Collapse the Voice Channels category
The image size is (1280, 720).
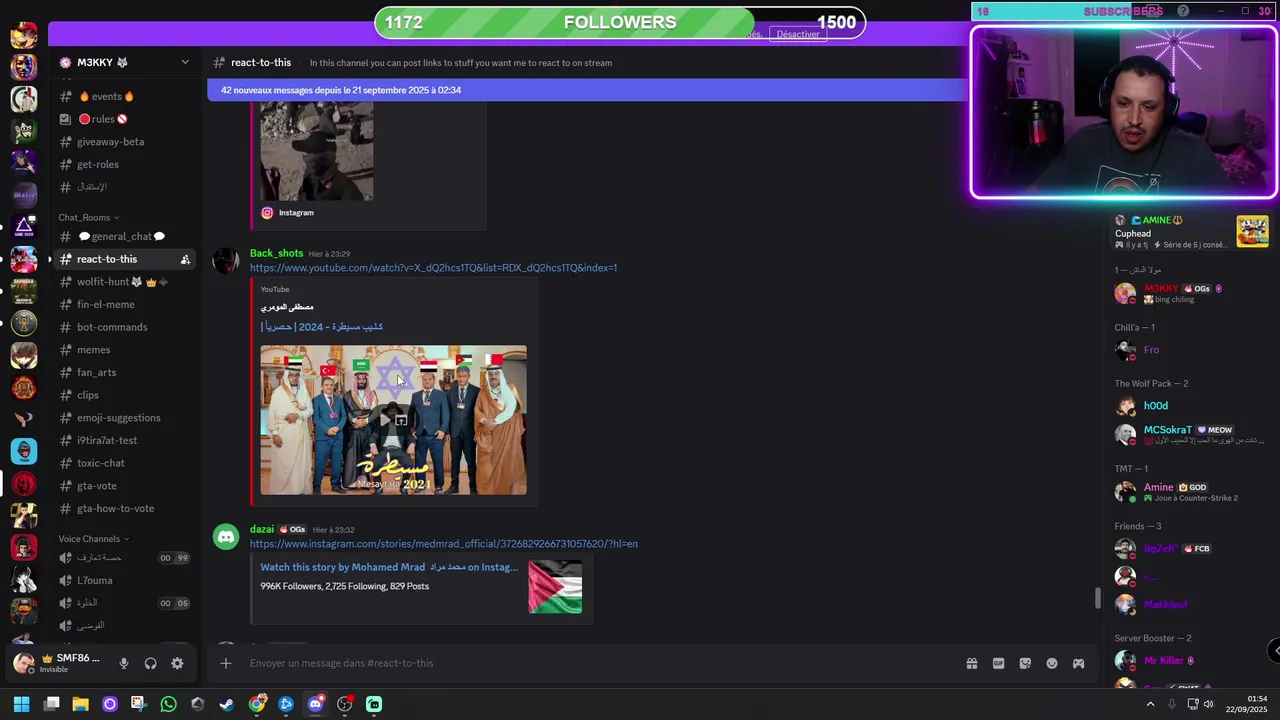click(x=93, y=539)
